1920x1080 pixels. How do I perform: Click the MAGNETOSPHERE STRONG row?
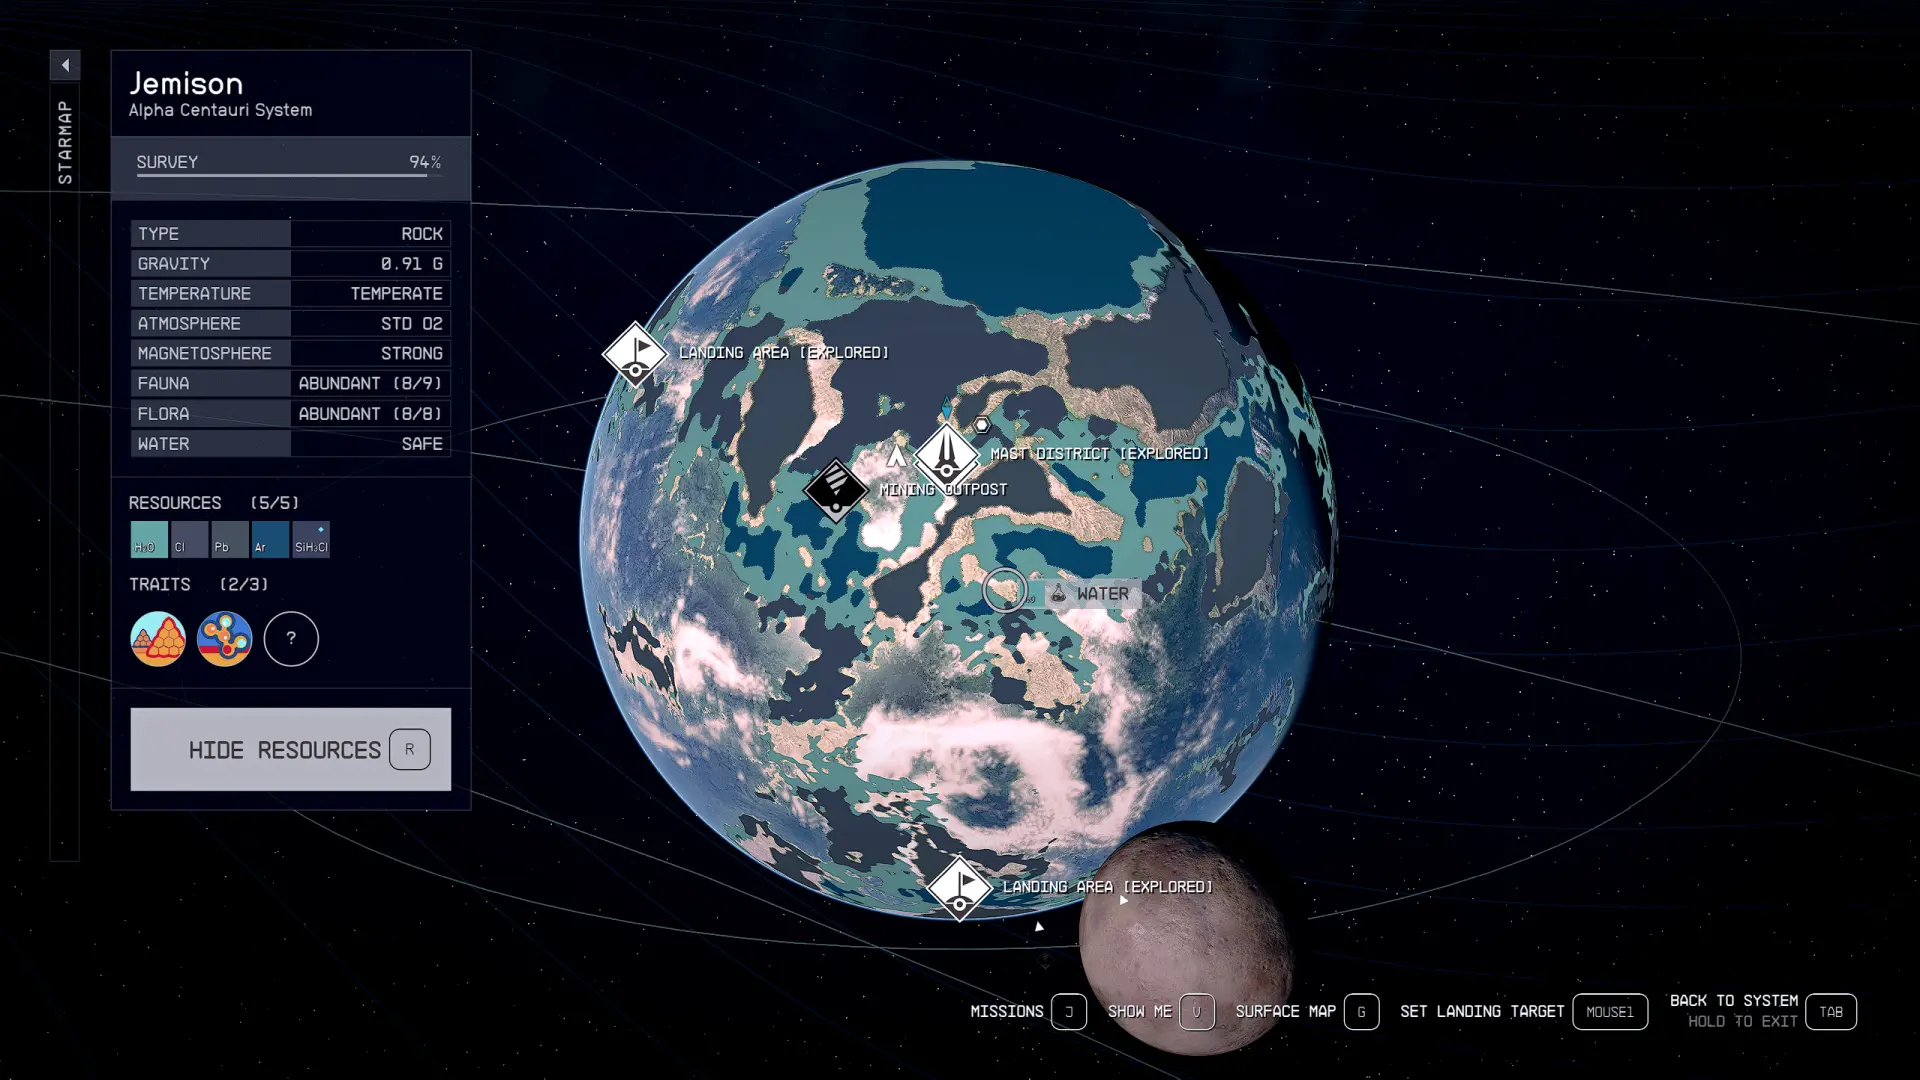tap(290, 354)
